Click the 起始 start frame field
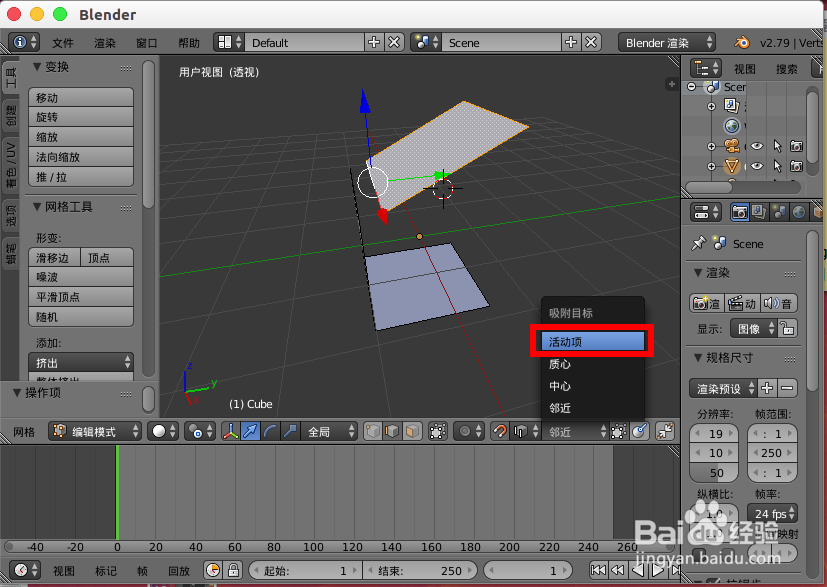The width and height of the screenshot is (827, 587). coord(305,570)
